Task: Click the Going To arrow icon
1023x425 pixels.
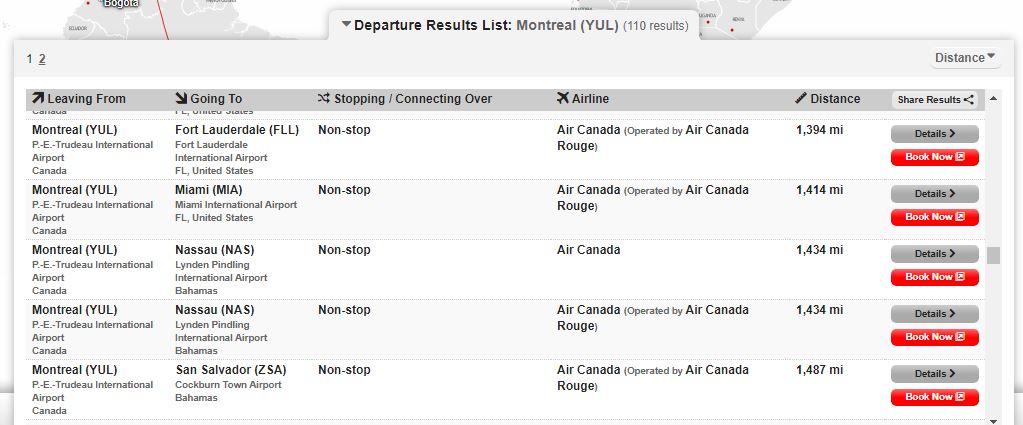Action: (x=181, y=98)
